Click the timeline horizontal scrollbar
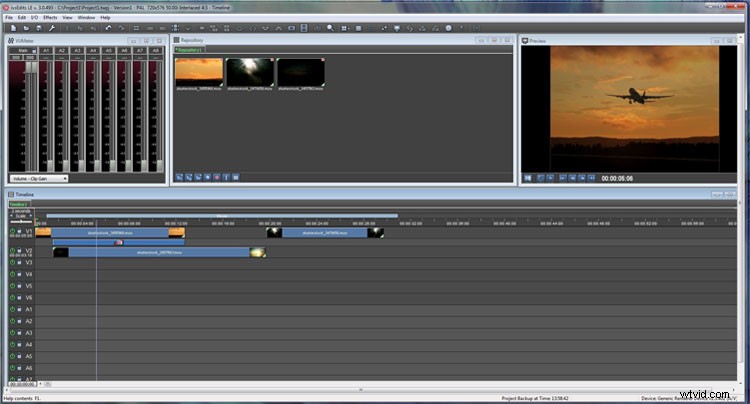 (361, 390)
